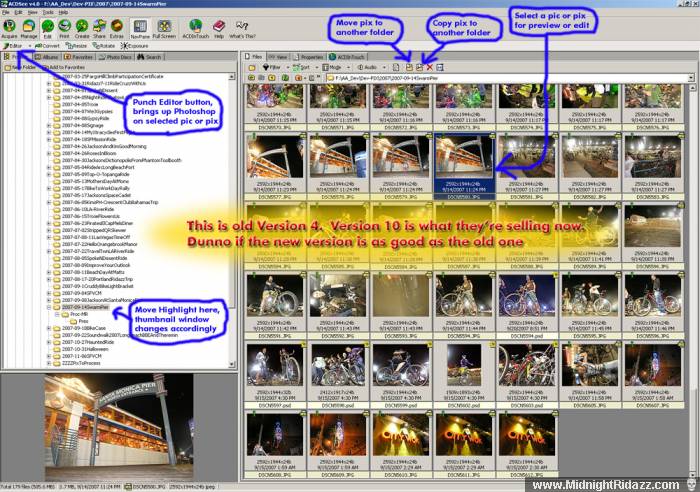
Task: Select the Edit icon in the main toolbar
Action: coord(47,29)
